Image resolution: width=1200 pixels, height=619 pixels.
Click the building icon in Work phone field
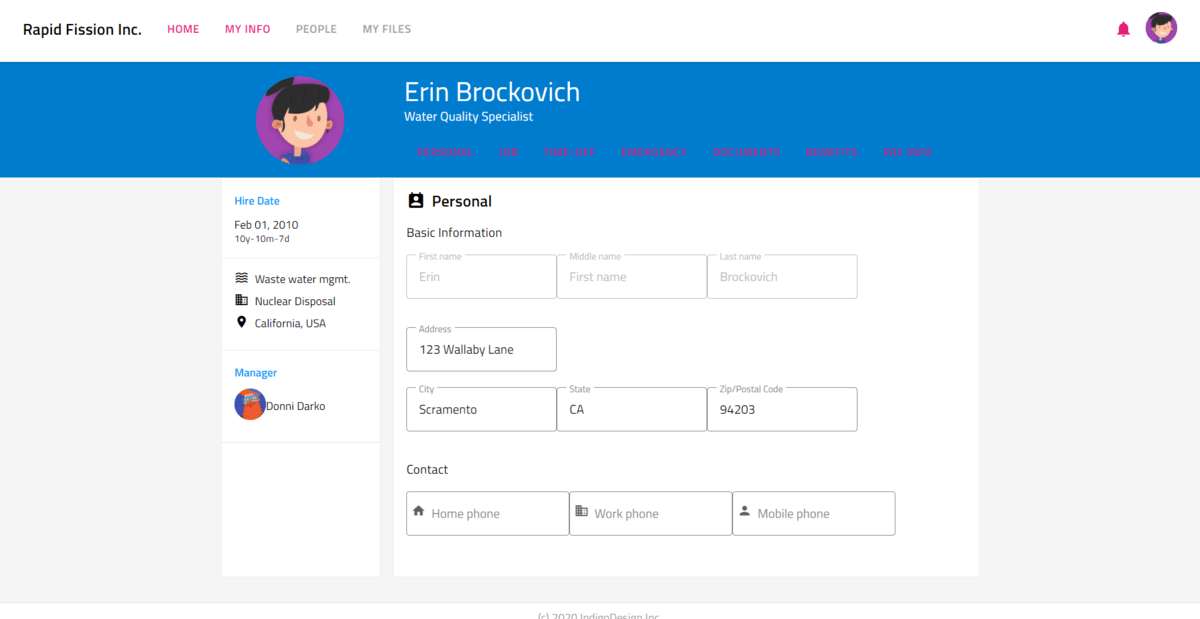[x=582, y=511]
